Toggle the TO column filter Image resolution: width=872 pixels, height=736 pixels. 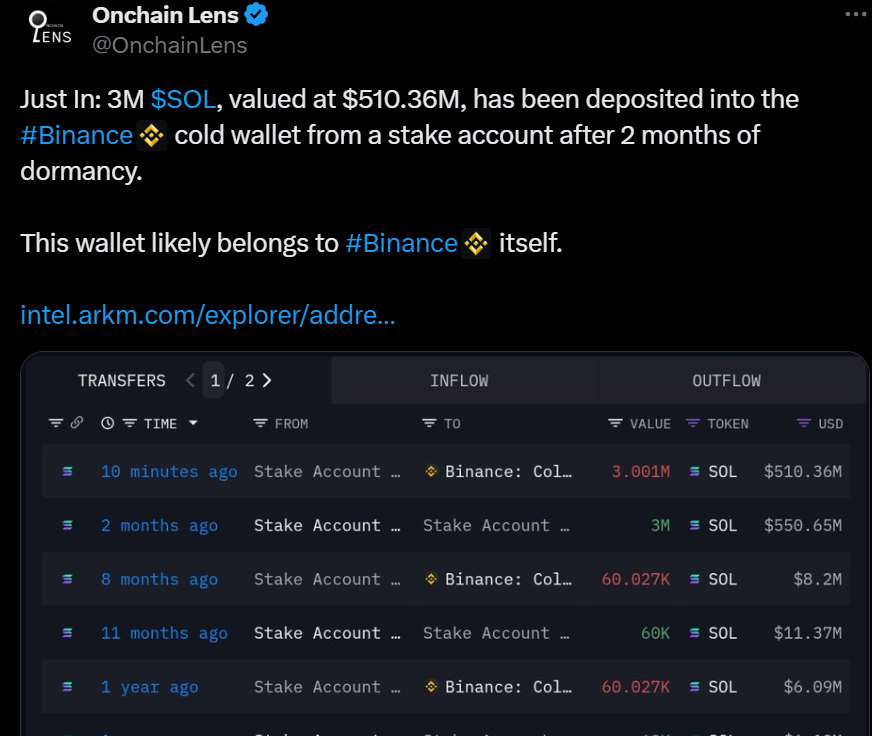[x=429, y=423]
